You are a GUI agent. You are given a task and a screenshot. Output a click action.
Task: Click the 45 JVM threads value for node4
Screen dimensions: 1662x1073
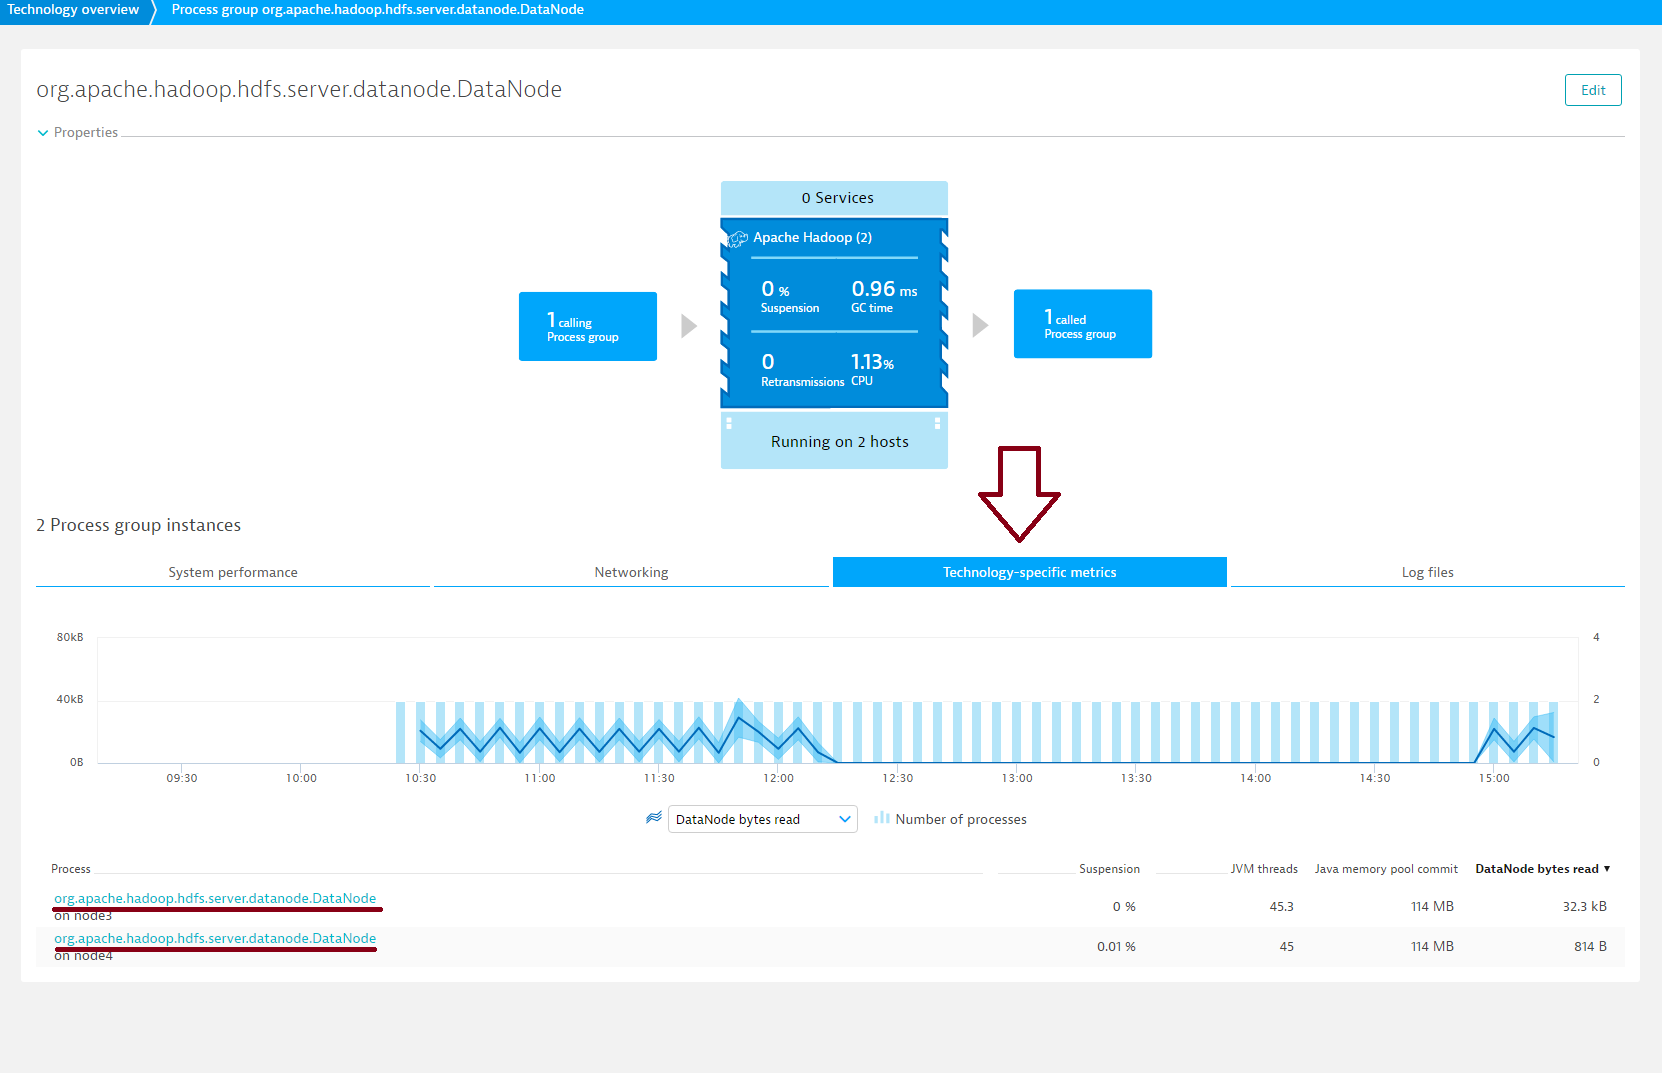click(1286, 946)
